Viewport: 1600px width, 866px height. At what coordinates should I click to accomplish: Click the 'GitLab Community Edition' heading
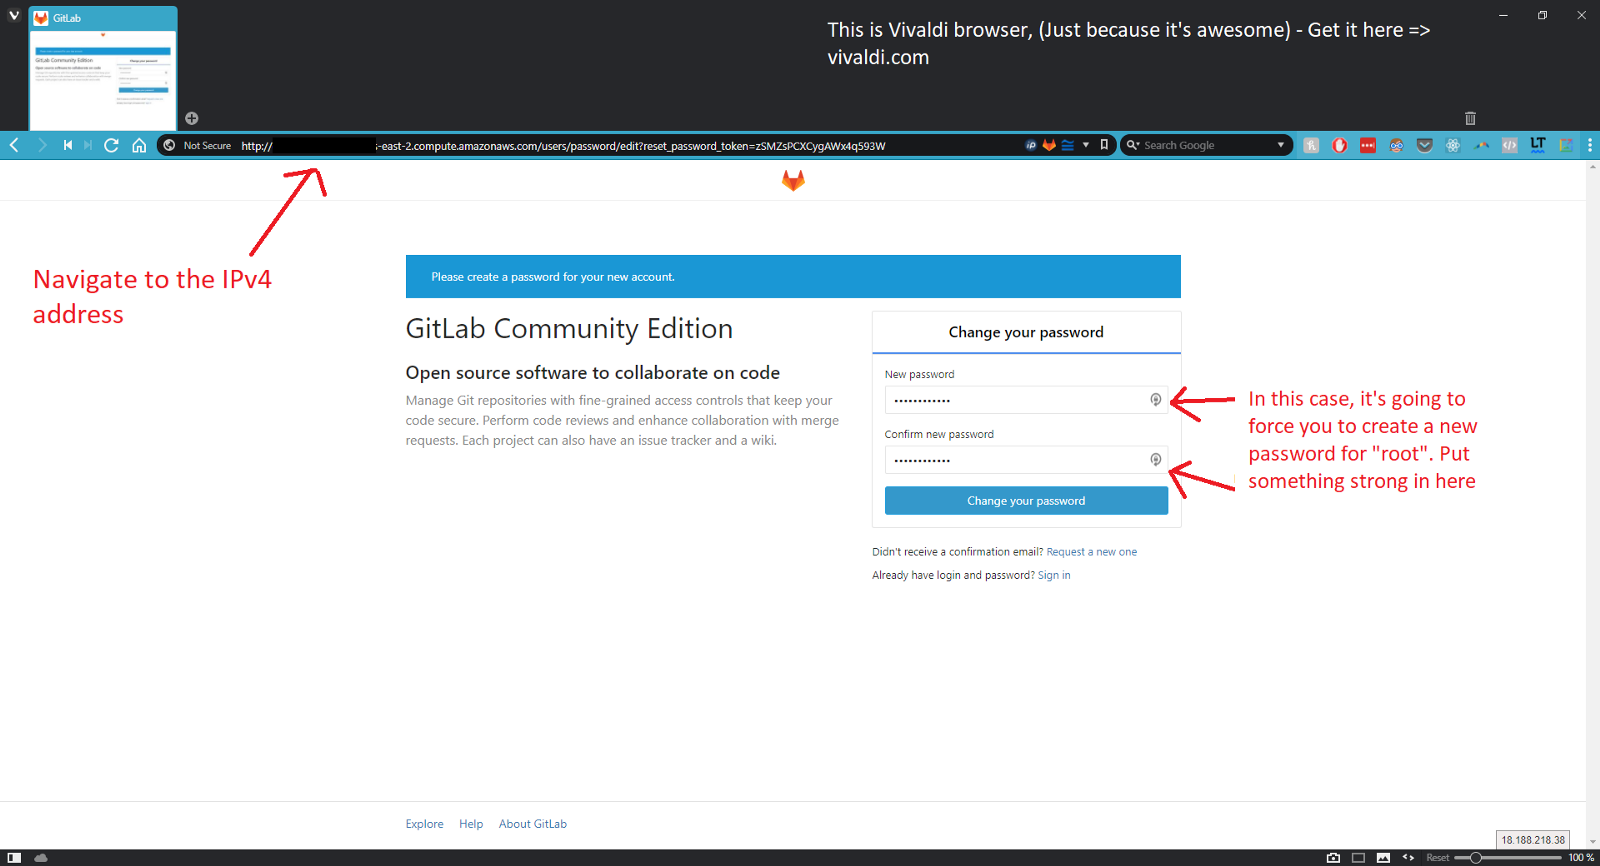pos(569,329)
